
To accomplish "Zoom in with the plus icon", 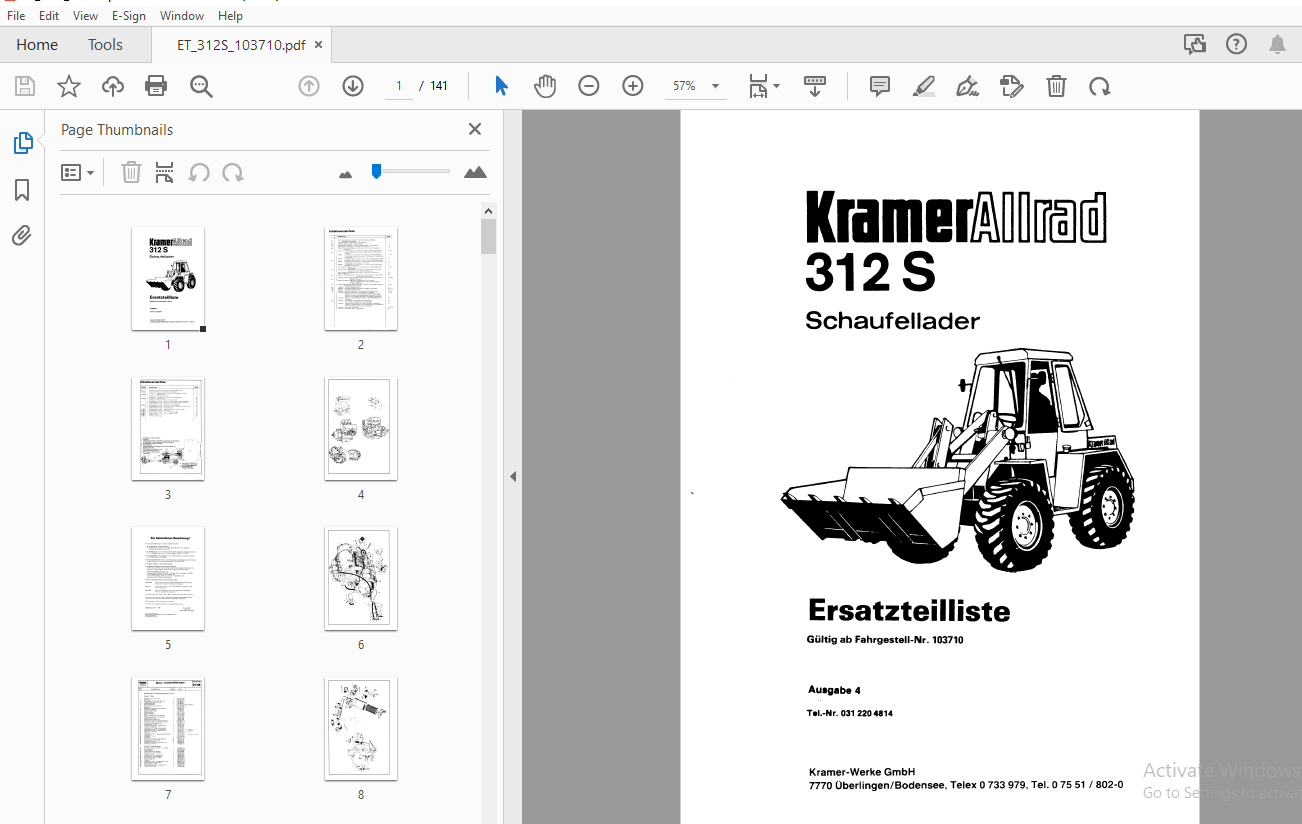I will click(x=633, y=86).
